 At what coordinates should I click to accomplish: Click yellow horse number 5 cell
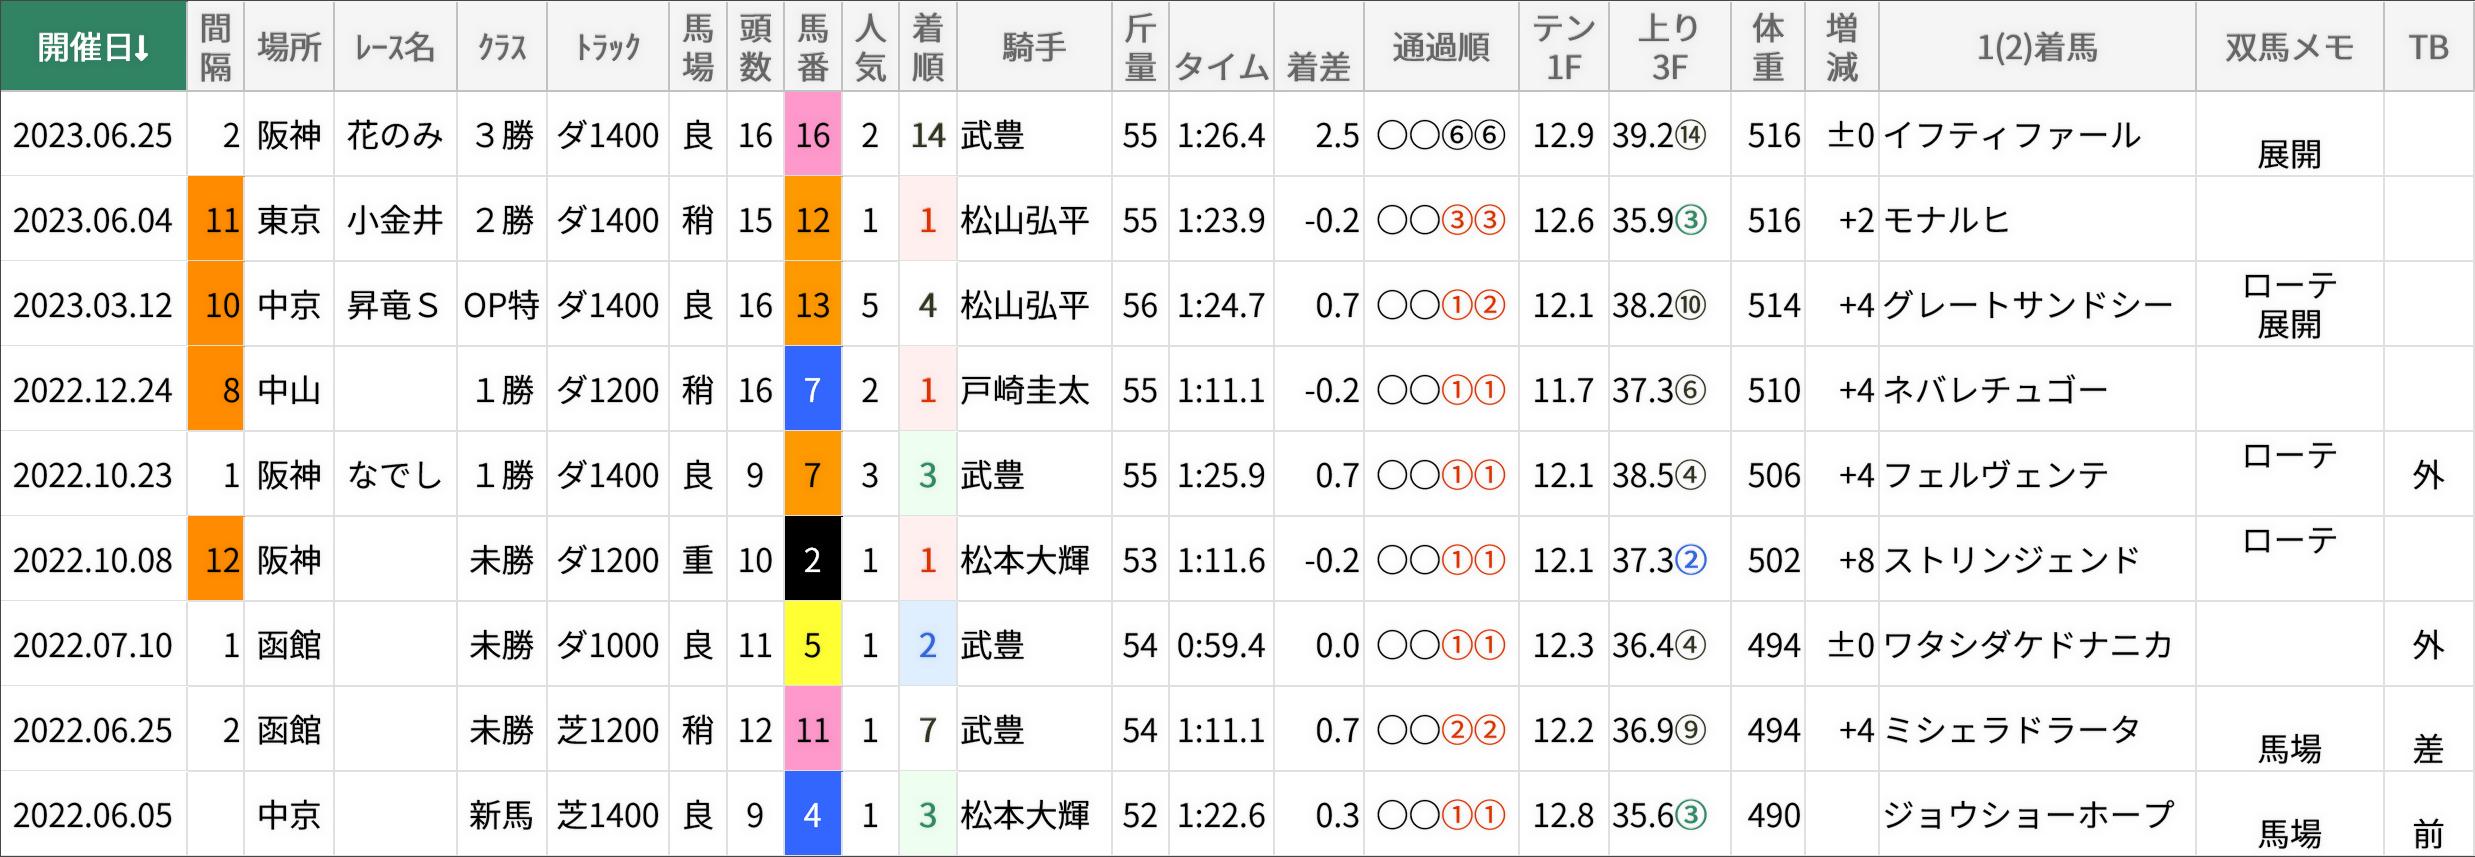[813, 644]
